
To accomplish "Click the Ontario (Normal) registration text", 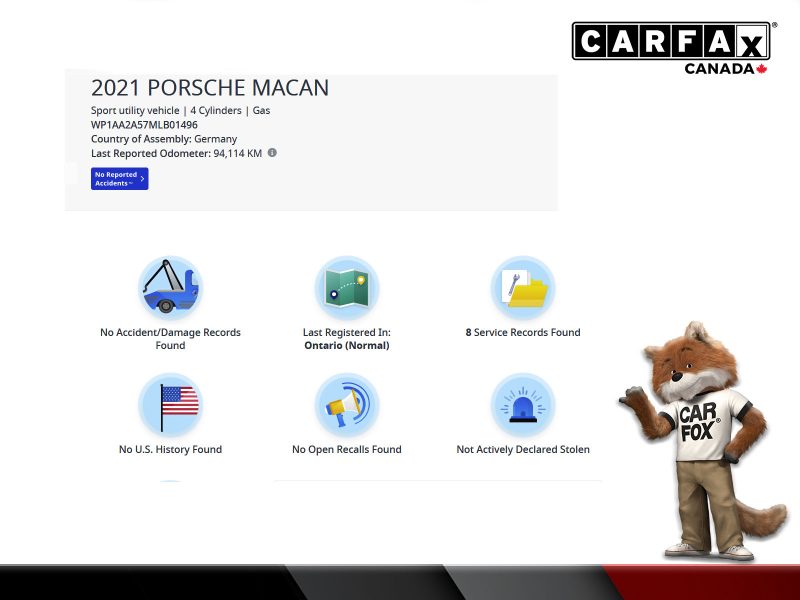I will click(346, 346).
